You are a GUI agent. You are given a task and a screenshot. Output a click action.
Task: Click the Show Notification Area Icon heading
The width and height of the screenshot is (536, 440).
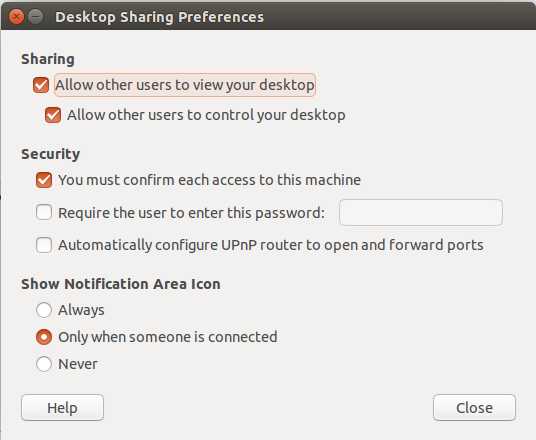point(121,284)
